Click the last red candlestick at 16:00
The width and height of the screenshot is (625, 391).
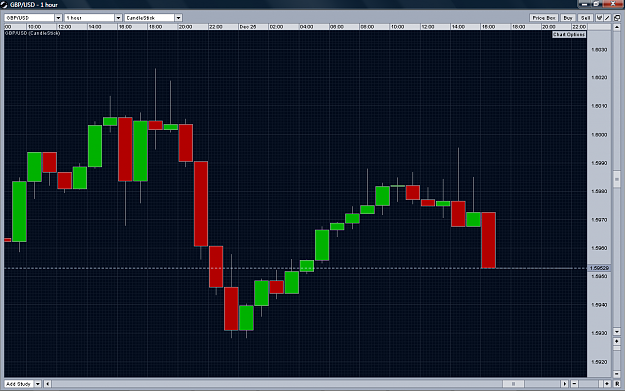488,240
